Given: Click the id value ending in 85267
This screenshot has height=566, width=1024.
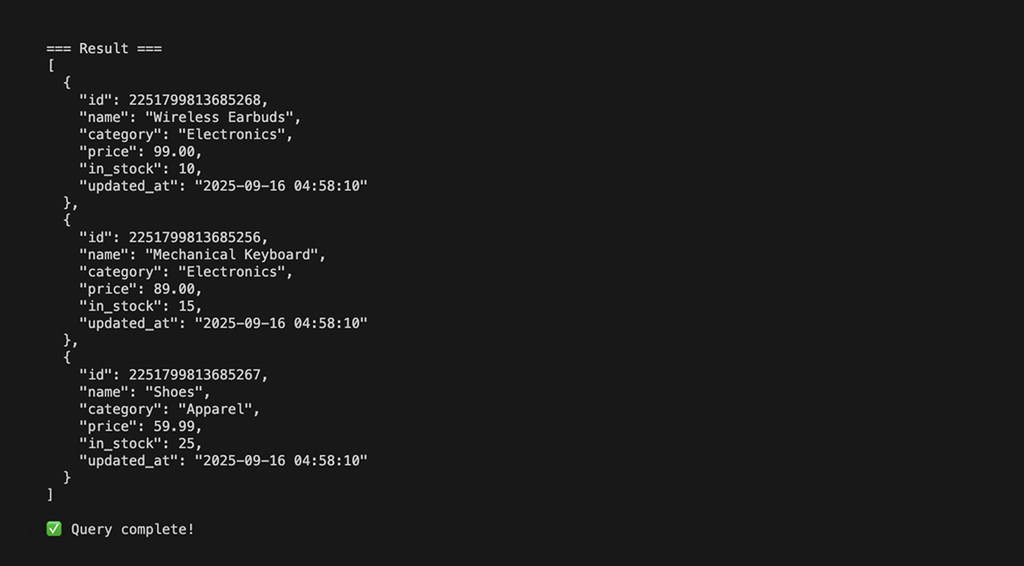Looking at the screenshot, I should pos(198,375).
